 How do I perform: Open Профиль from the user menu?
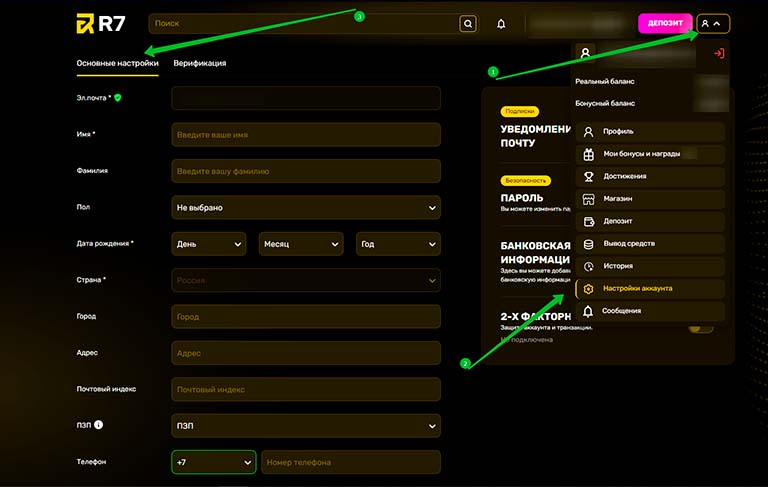(x=650, y=131)
